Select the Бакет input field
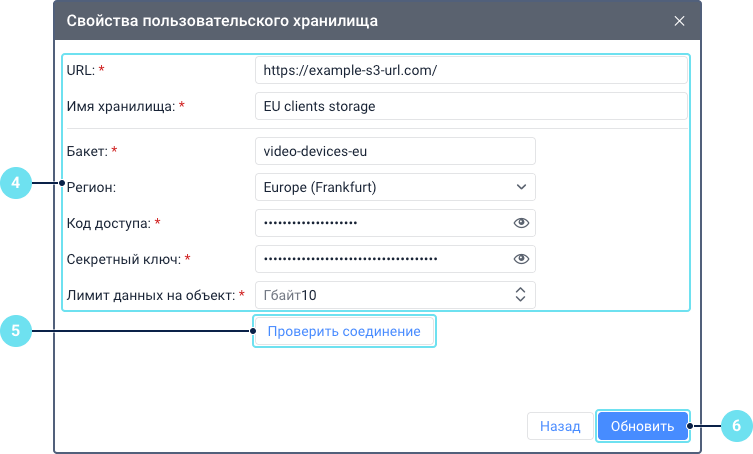This screenshot has height=454, width=753. click(x=395, y=151)
